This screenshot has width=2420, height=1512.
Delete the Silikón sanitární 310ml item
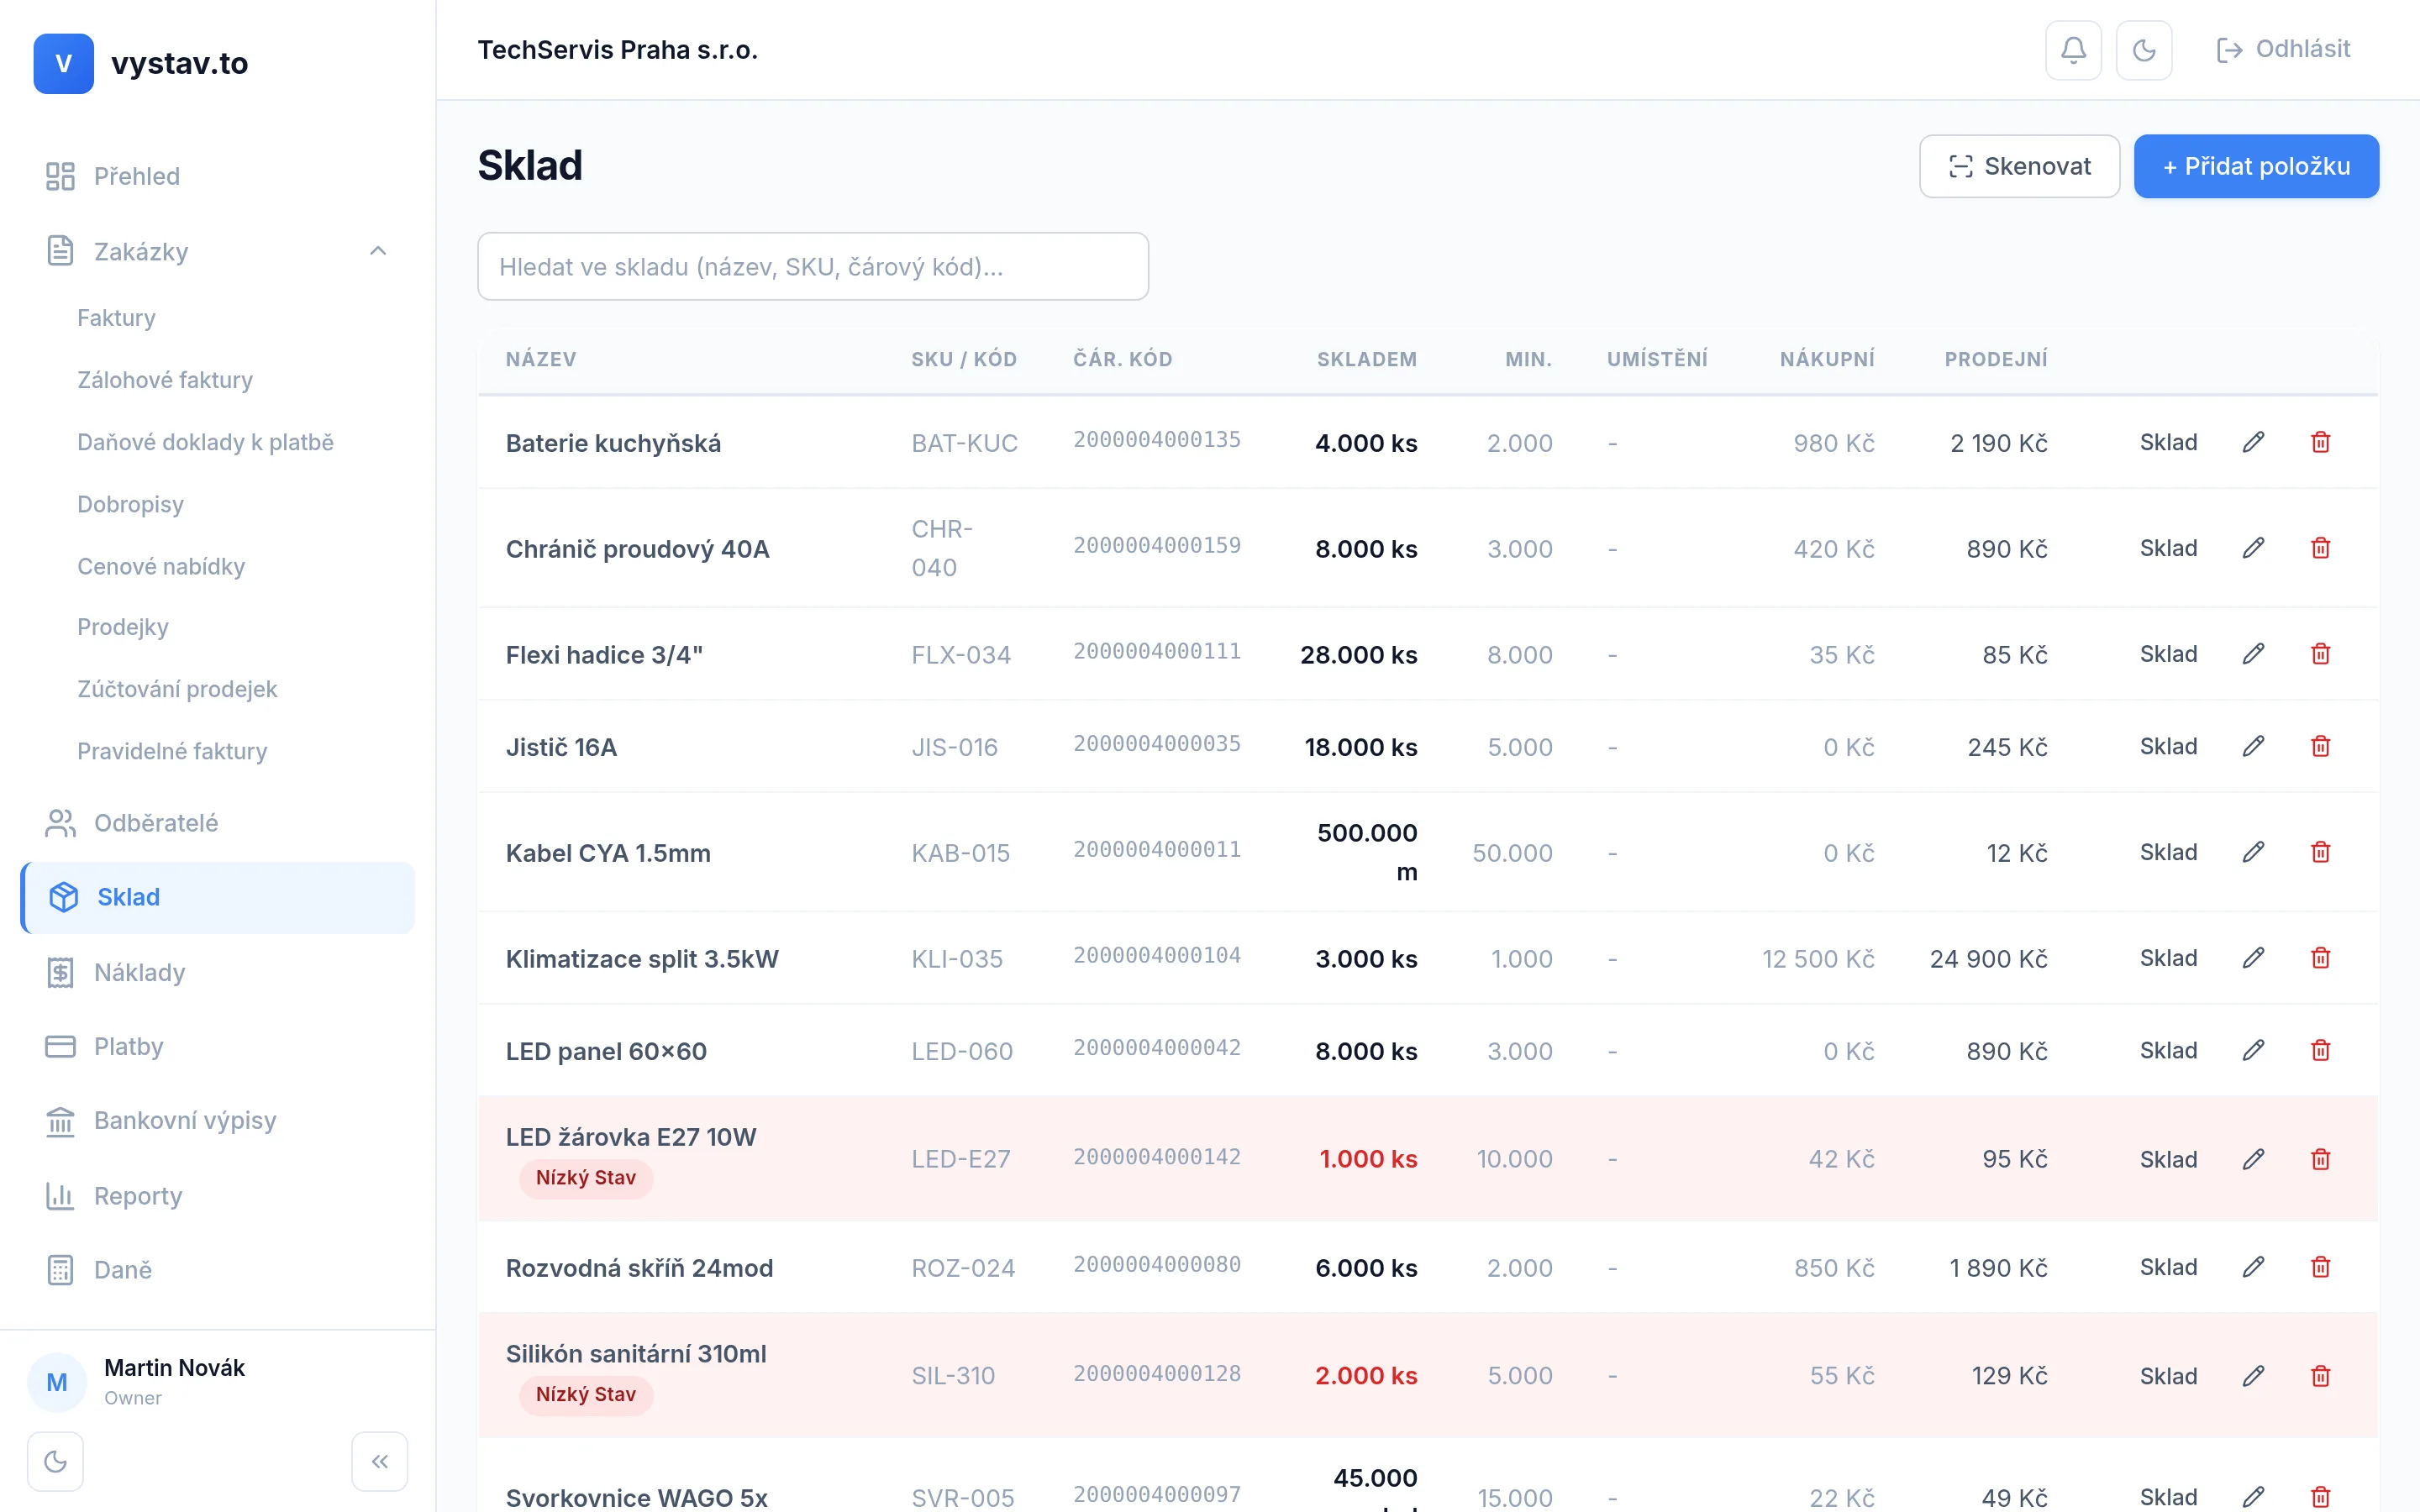[2321, 1376]
